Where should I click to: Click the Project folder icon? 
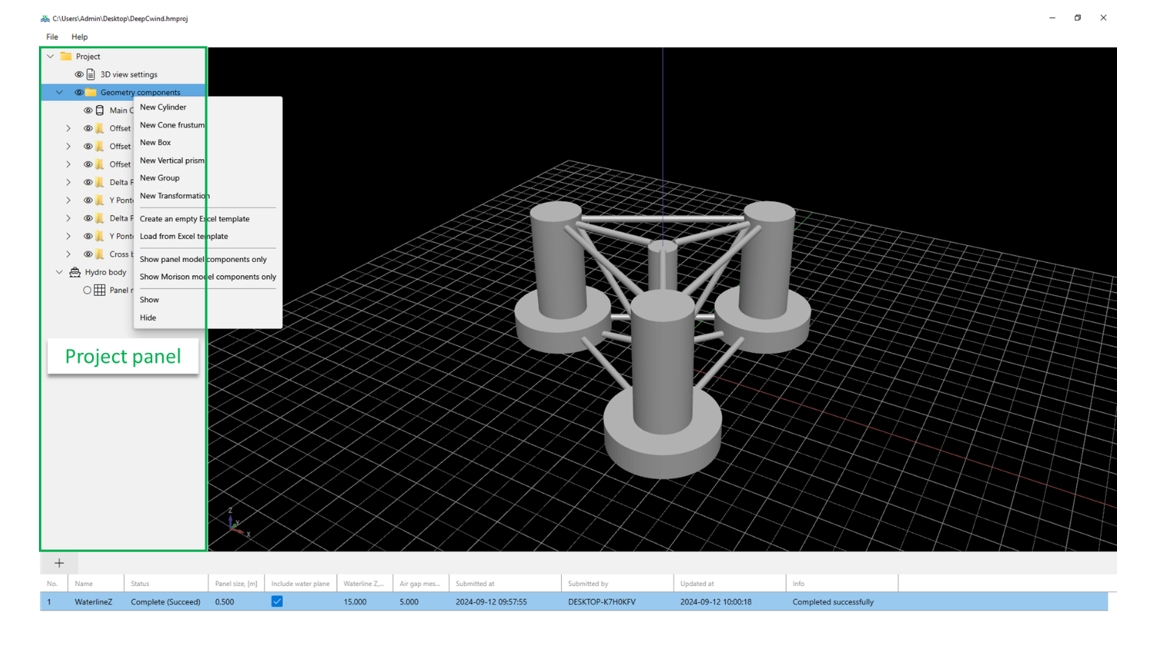[66, 56]
